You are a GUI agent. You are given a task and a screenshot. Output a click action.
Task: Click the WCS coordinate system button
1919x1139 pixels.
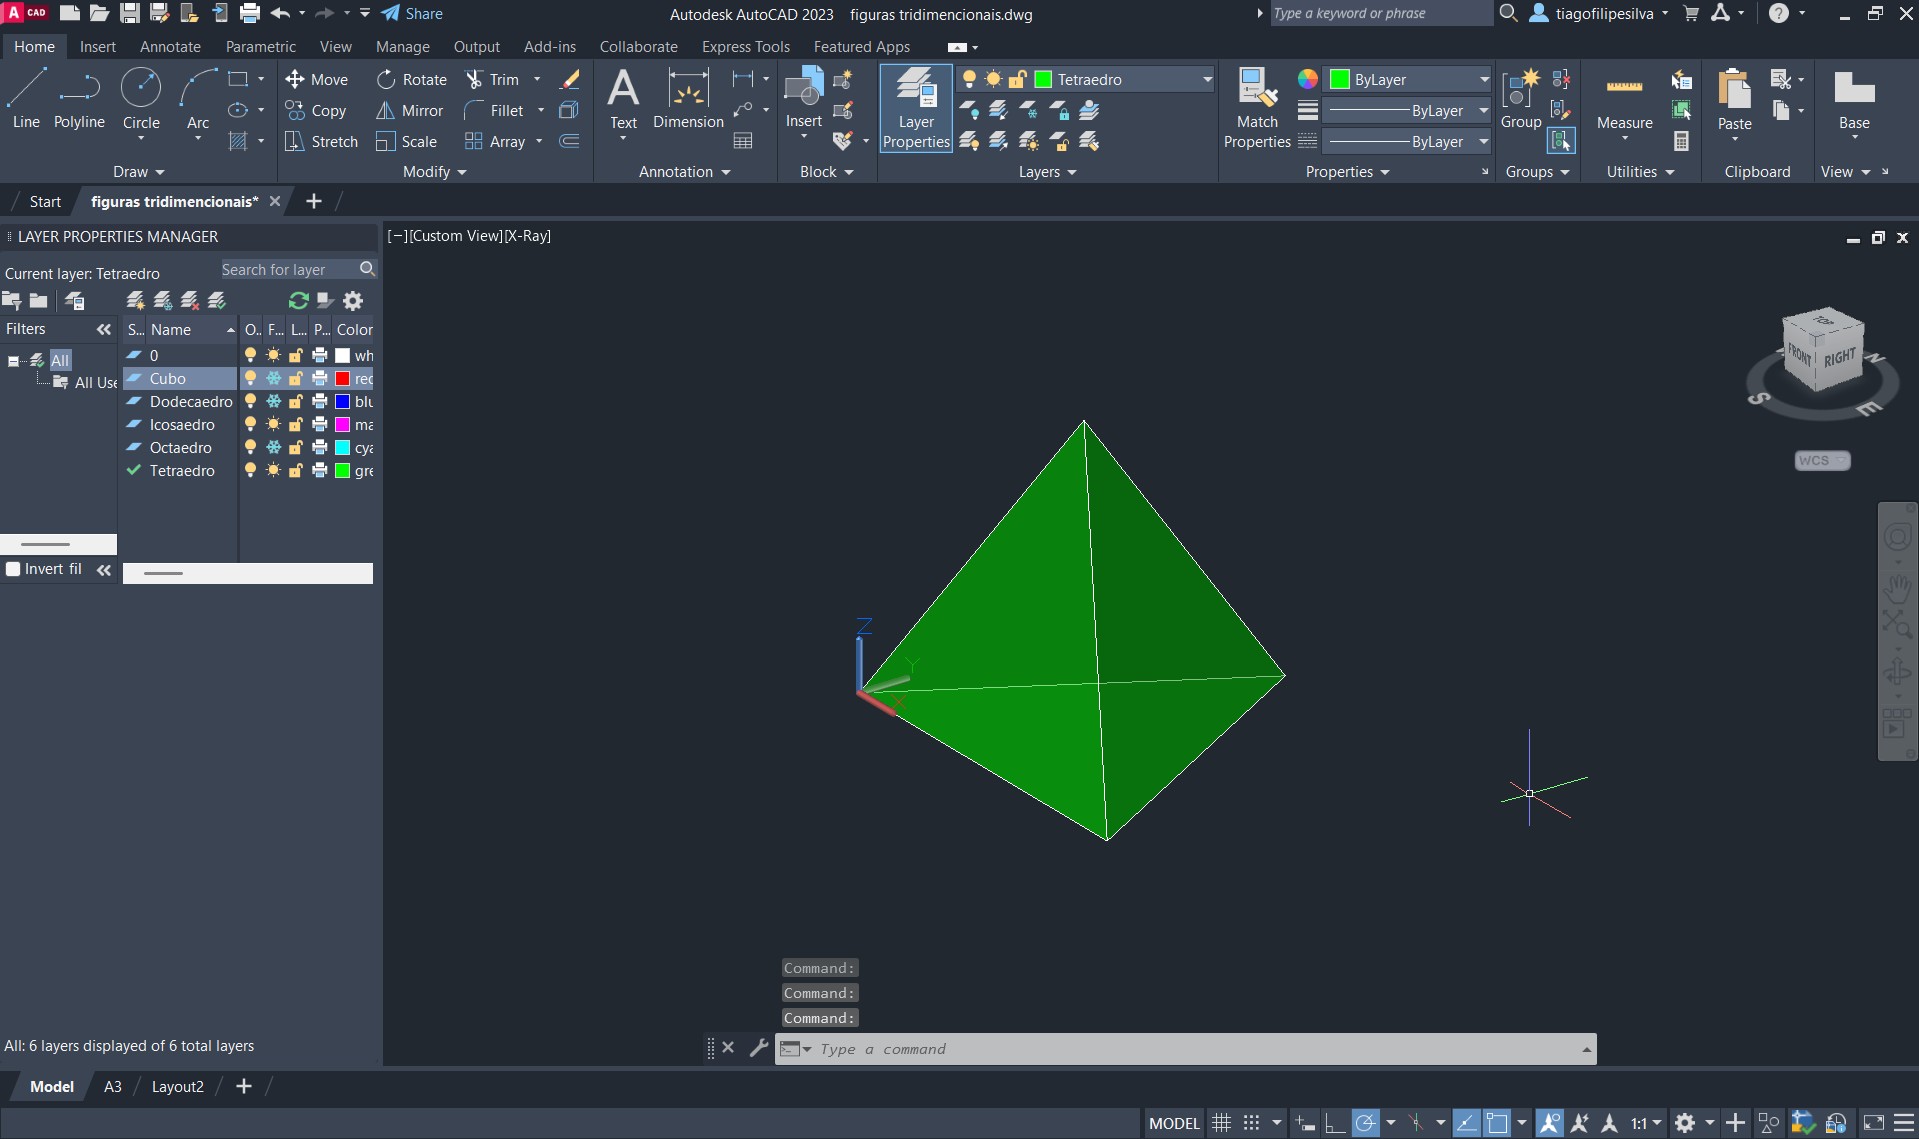1821,461
